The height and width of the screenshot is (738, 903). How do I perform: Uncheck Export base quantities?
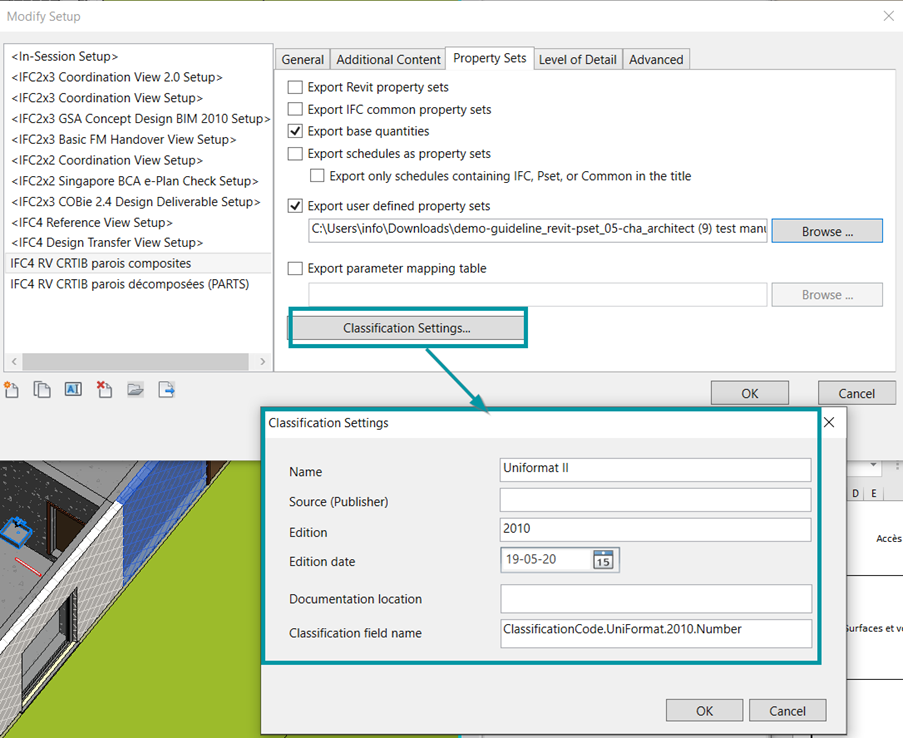pos(295,131)
